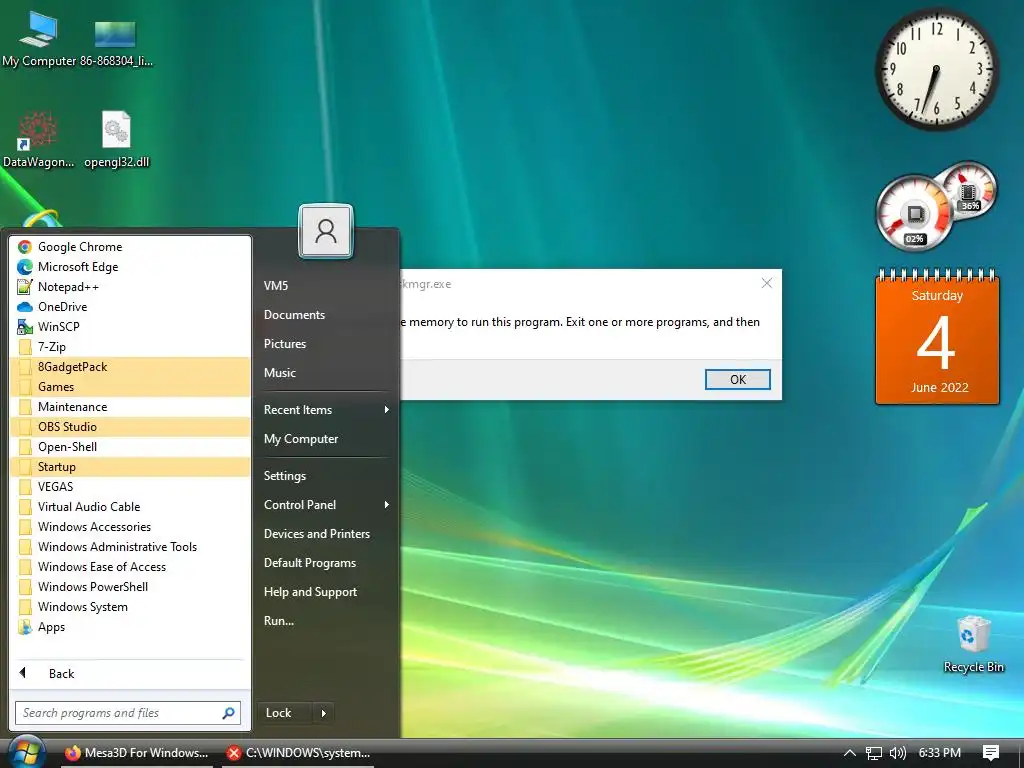Open the Action Center notification icon

991,753
